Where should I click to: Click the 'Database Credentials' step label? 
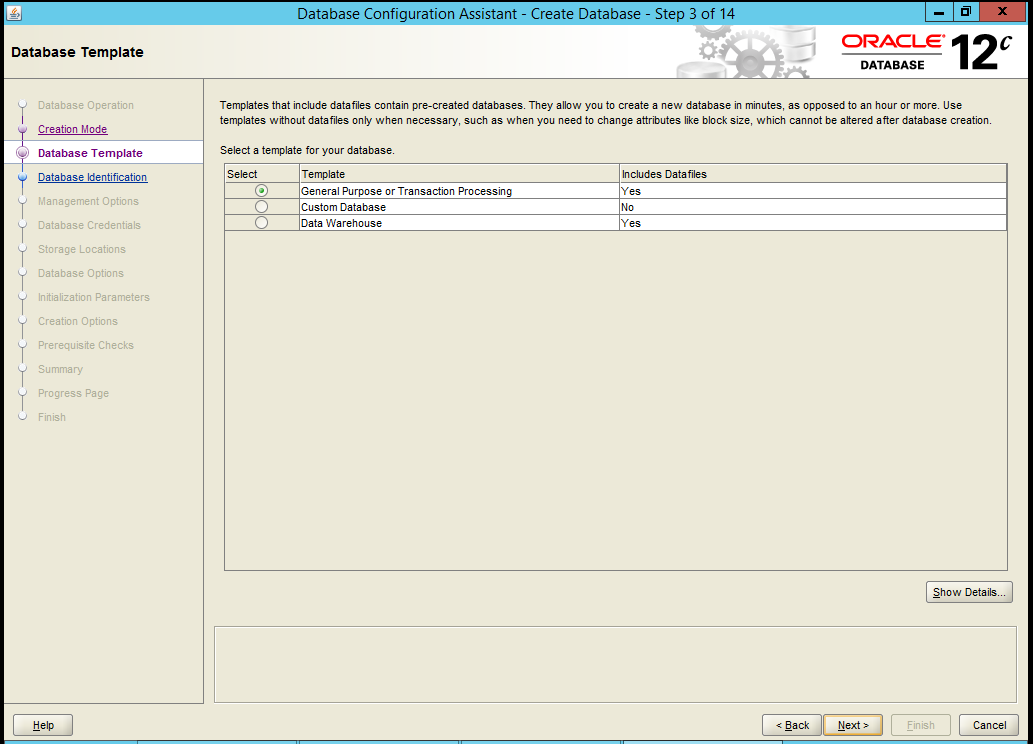89,225
